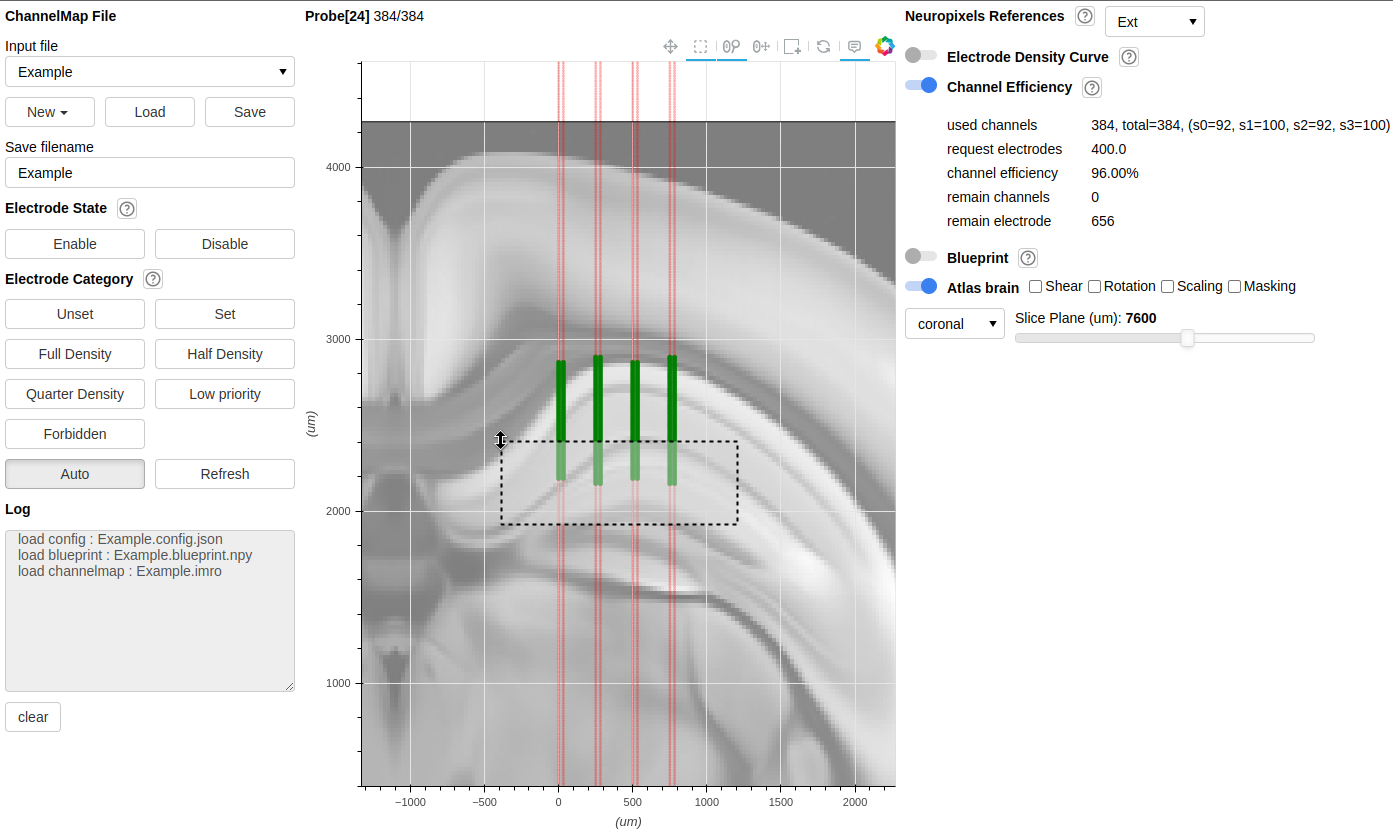Enable the Masking checkbox
The width and height of the screenshot is (1393, 832).
point(1235,286)
